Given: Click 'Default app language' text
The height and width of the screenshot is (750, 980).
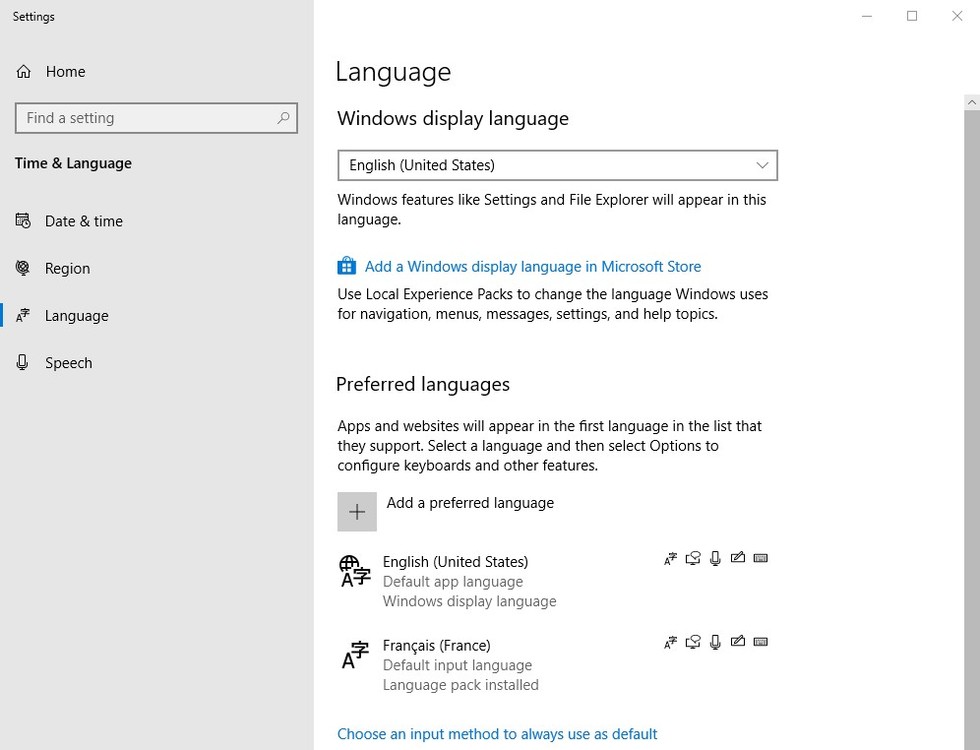Looking at the screenshot, I should pos(453,582).
